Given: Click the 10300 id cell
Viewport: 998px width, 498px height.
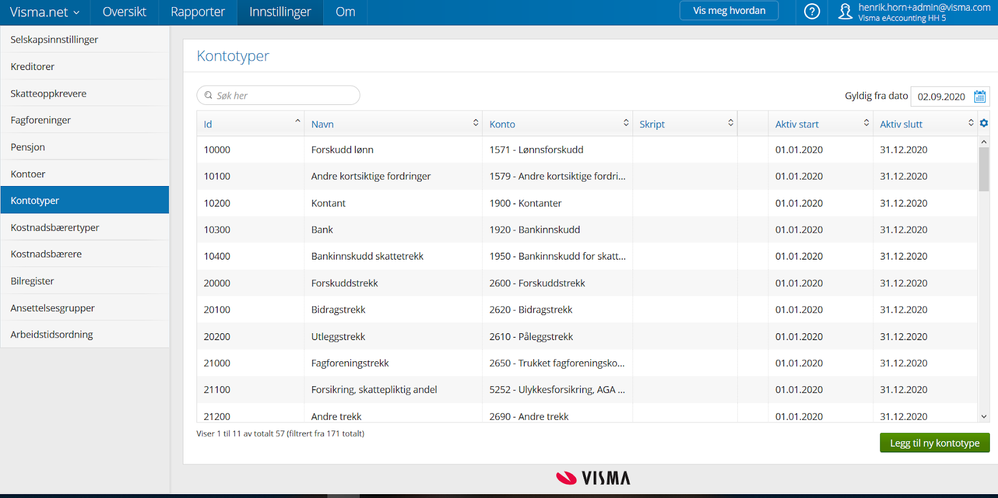Looking at the screenshot, I should [251, 230].
